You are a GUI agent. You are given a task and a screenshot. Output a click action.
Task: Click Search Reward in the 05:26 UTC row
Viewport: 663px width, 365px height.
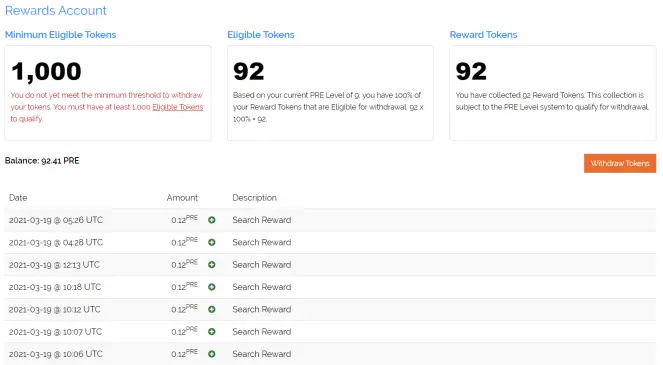262,220
